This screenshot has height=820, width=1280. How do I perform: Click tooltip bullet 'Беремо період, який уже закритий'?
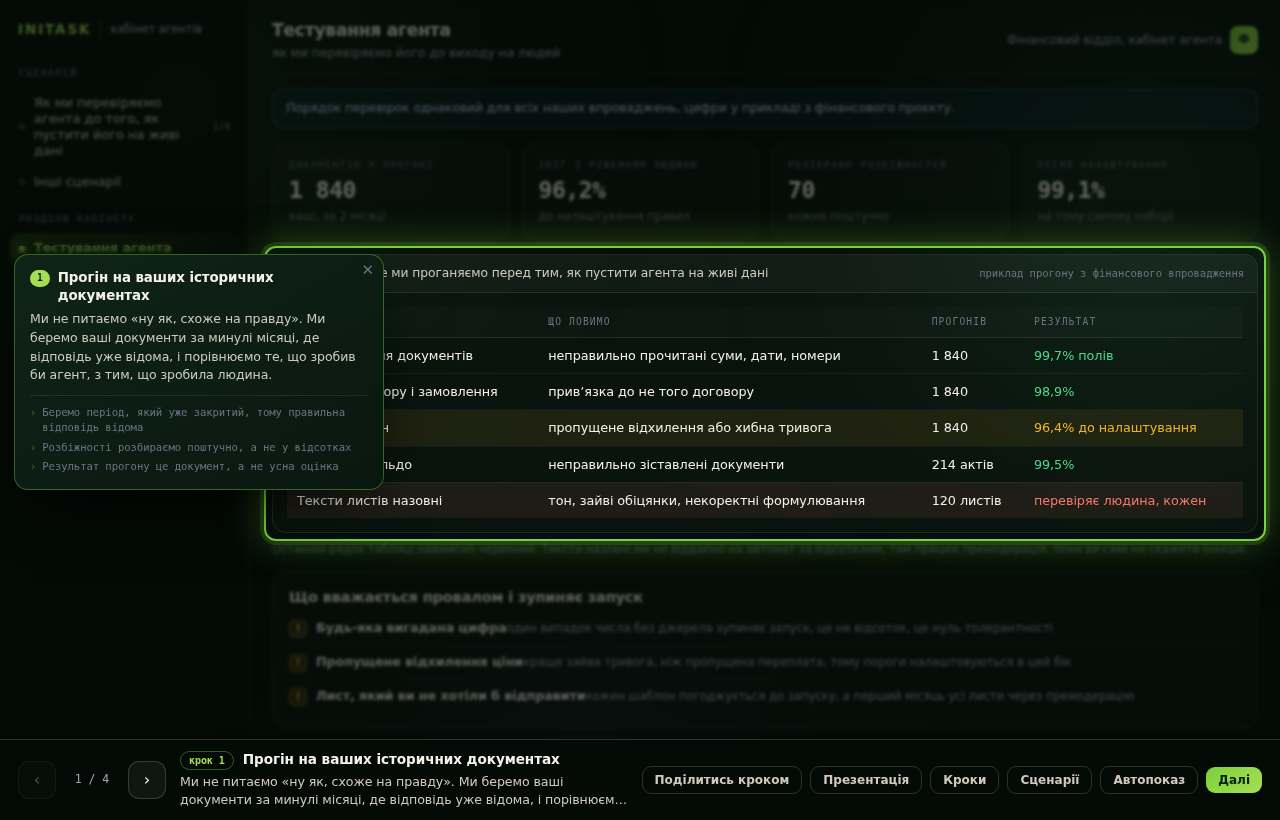coord(193,420)
